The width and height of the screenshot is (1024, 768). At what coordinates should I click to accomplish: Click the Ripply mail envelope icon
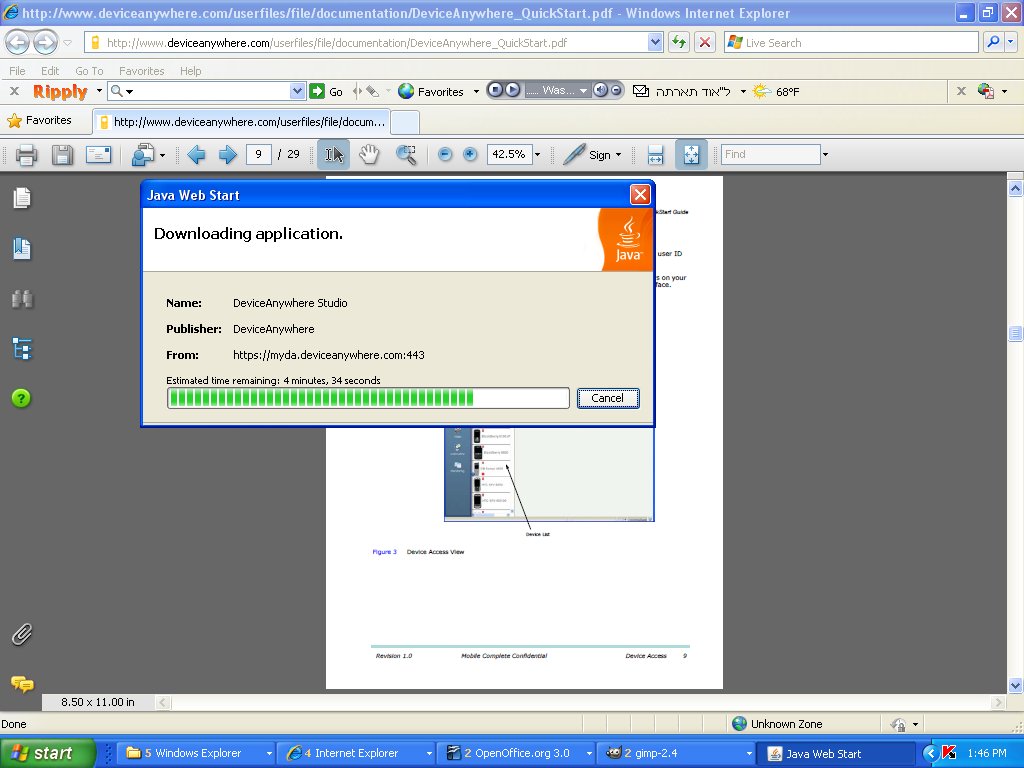point(641,91)
